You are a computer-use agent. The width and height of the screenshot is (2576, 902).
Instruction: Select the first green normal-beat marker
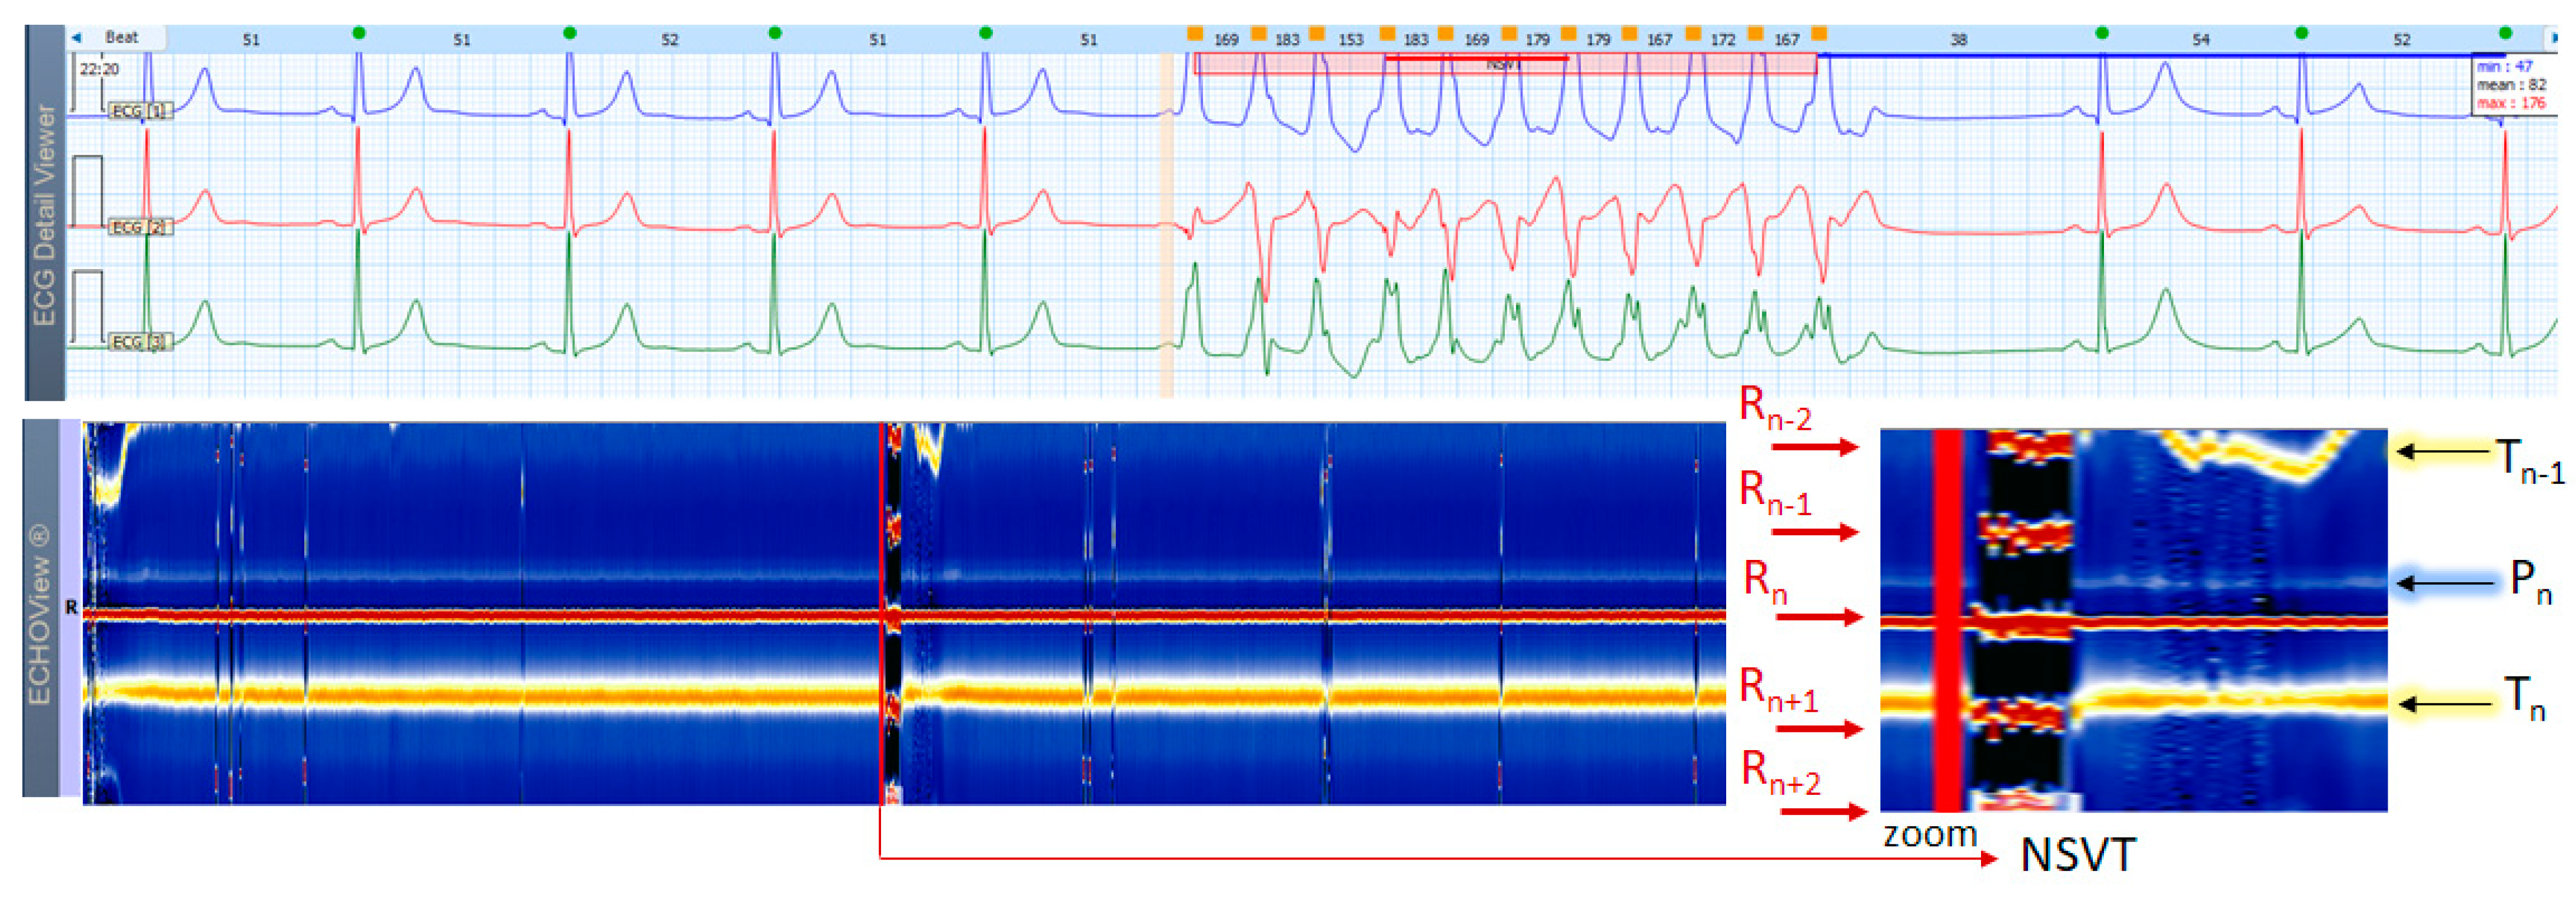pyautogui.click(x=359, y=33)
